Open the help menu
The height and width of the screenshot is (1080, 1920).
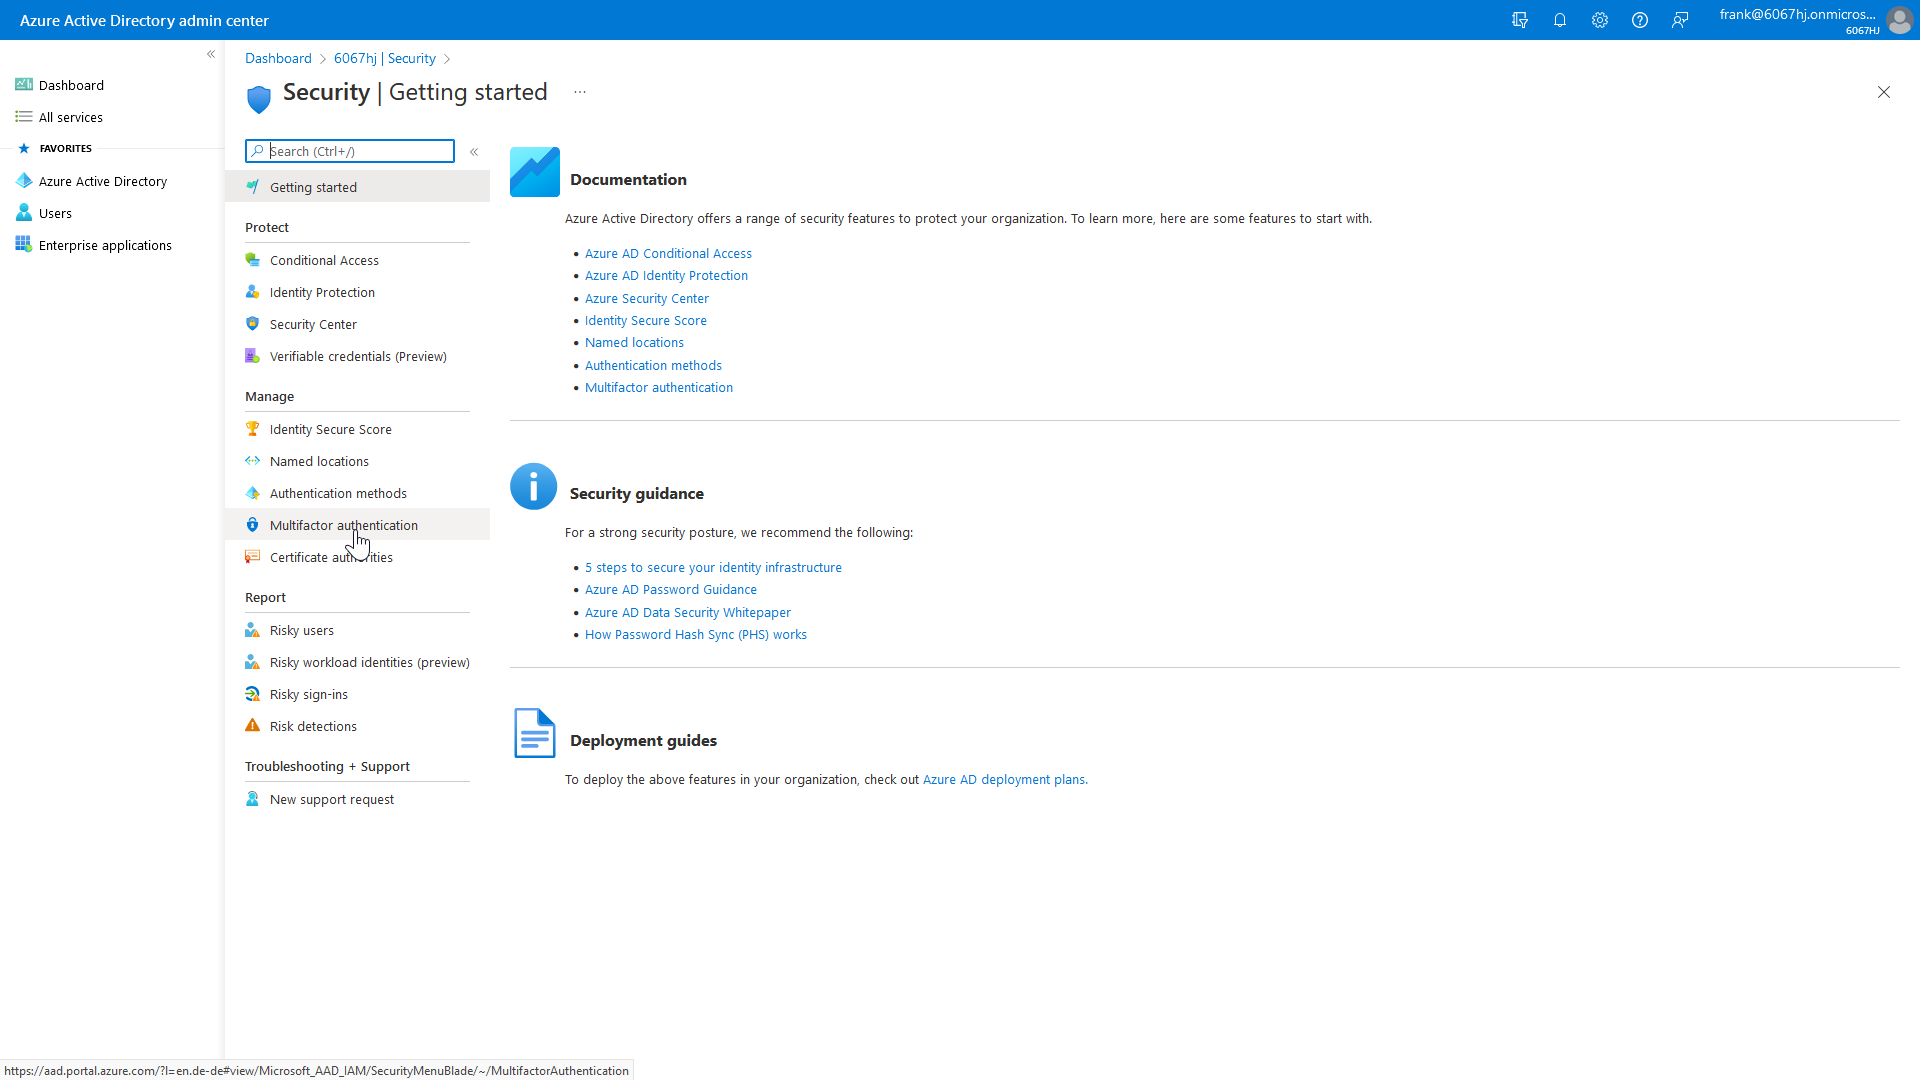(x=1640, y=20)
